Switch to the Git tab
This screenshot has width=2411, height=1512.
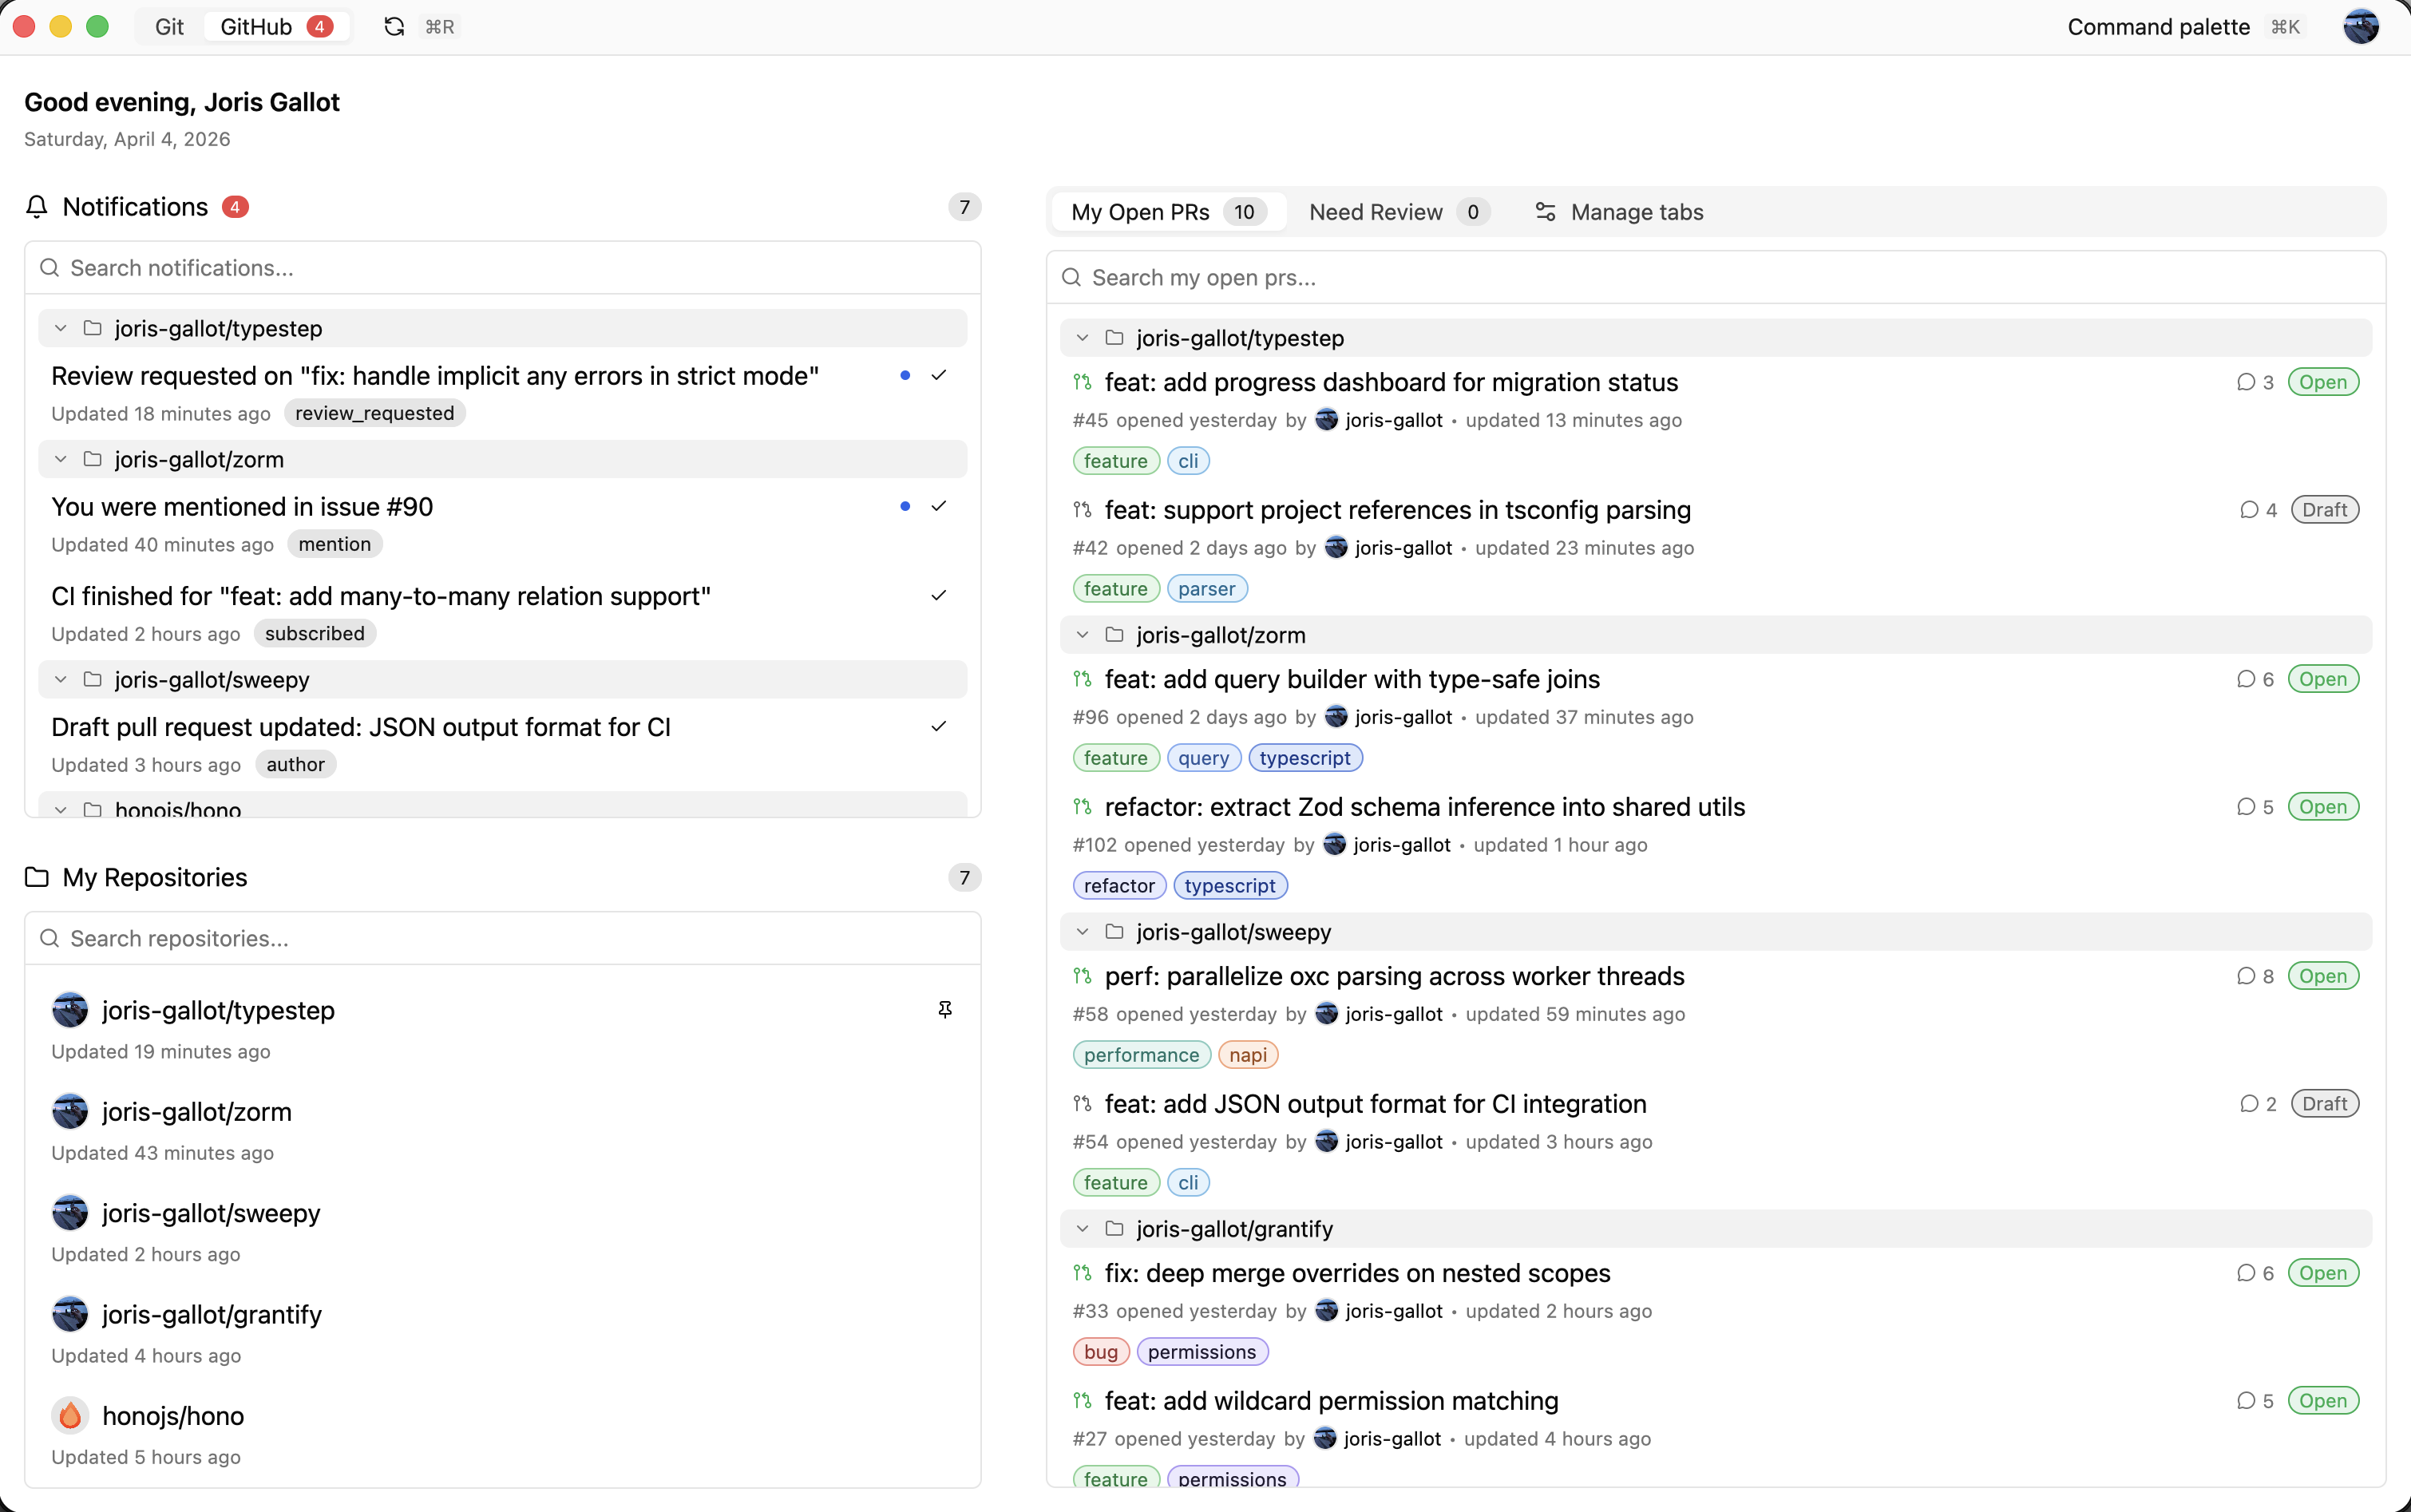(168, 27)
